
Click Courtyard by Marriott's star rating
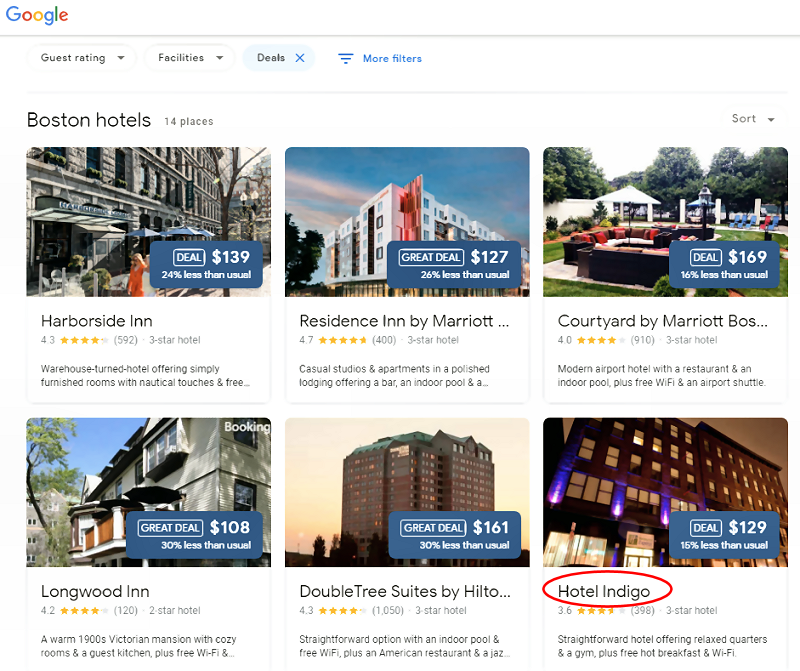pos(601,340)
